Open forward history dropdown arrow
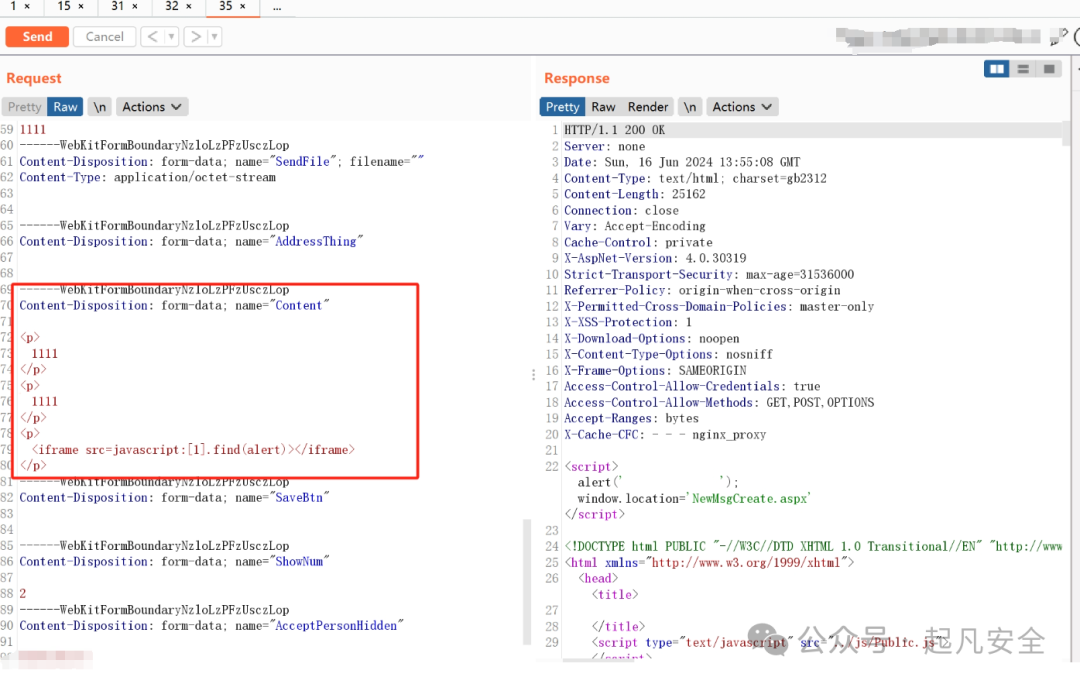The height and width of the screenshot is (684, 1080). pyautogui.click(x=214, y=37)
